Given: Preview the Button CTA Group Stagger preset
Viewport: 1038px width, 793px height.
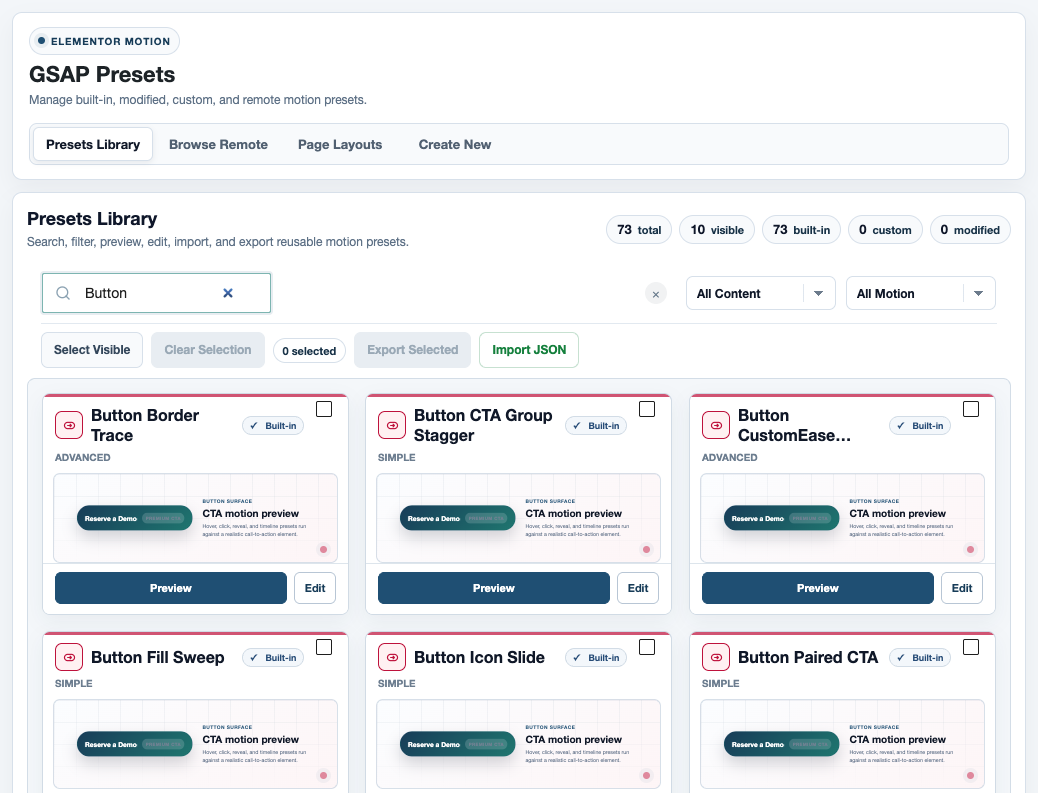Looking at the screenshot, I should [x=494, y=588].
